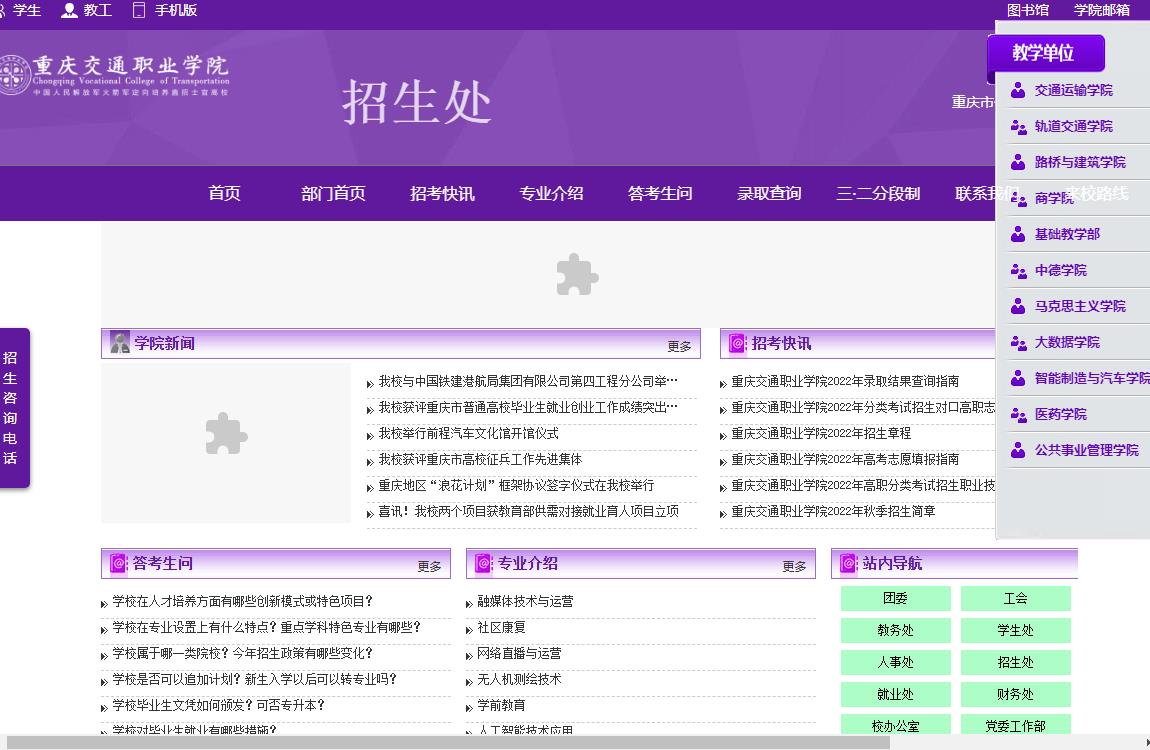
Task: Click the college logo emblem
Action: [12, 74]
